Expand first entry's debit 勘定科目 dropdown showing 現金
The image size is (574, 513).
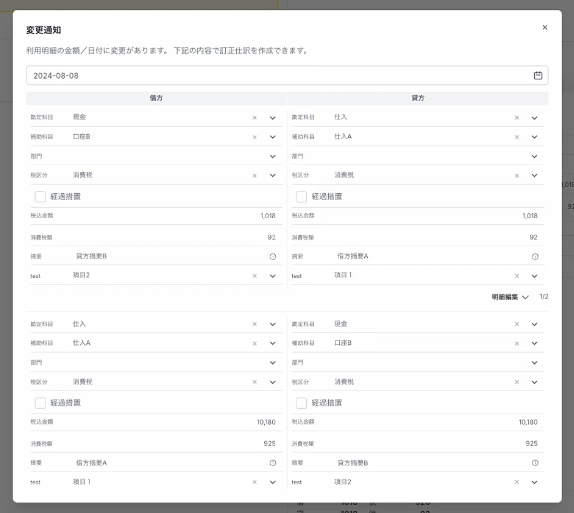pos(273,118)
